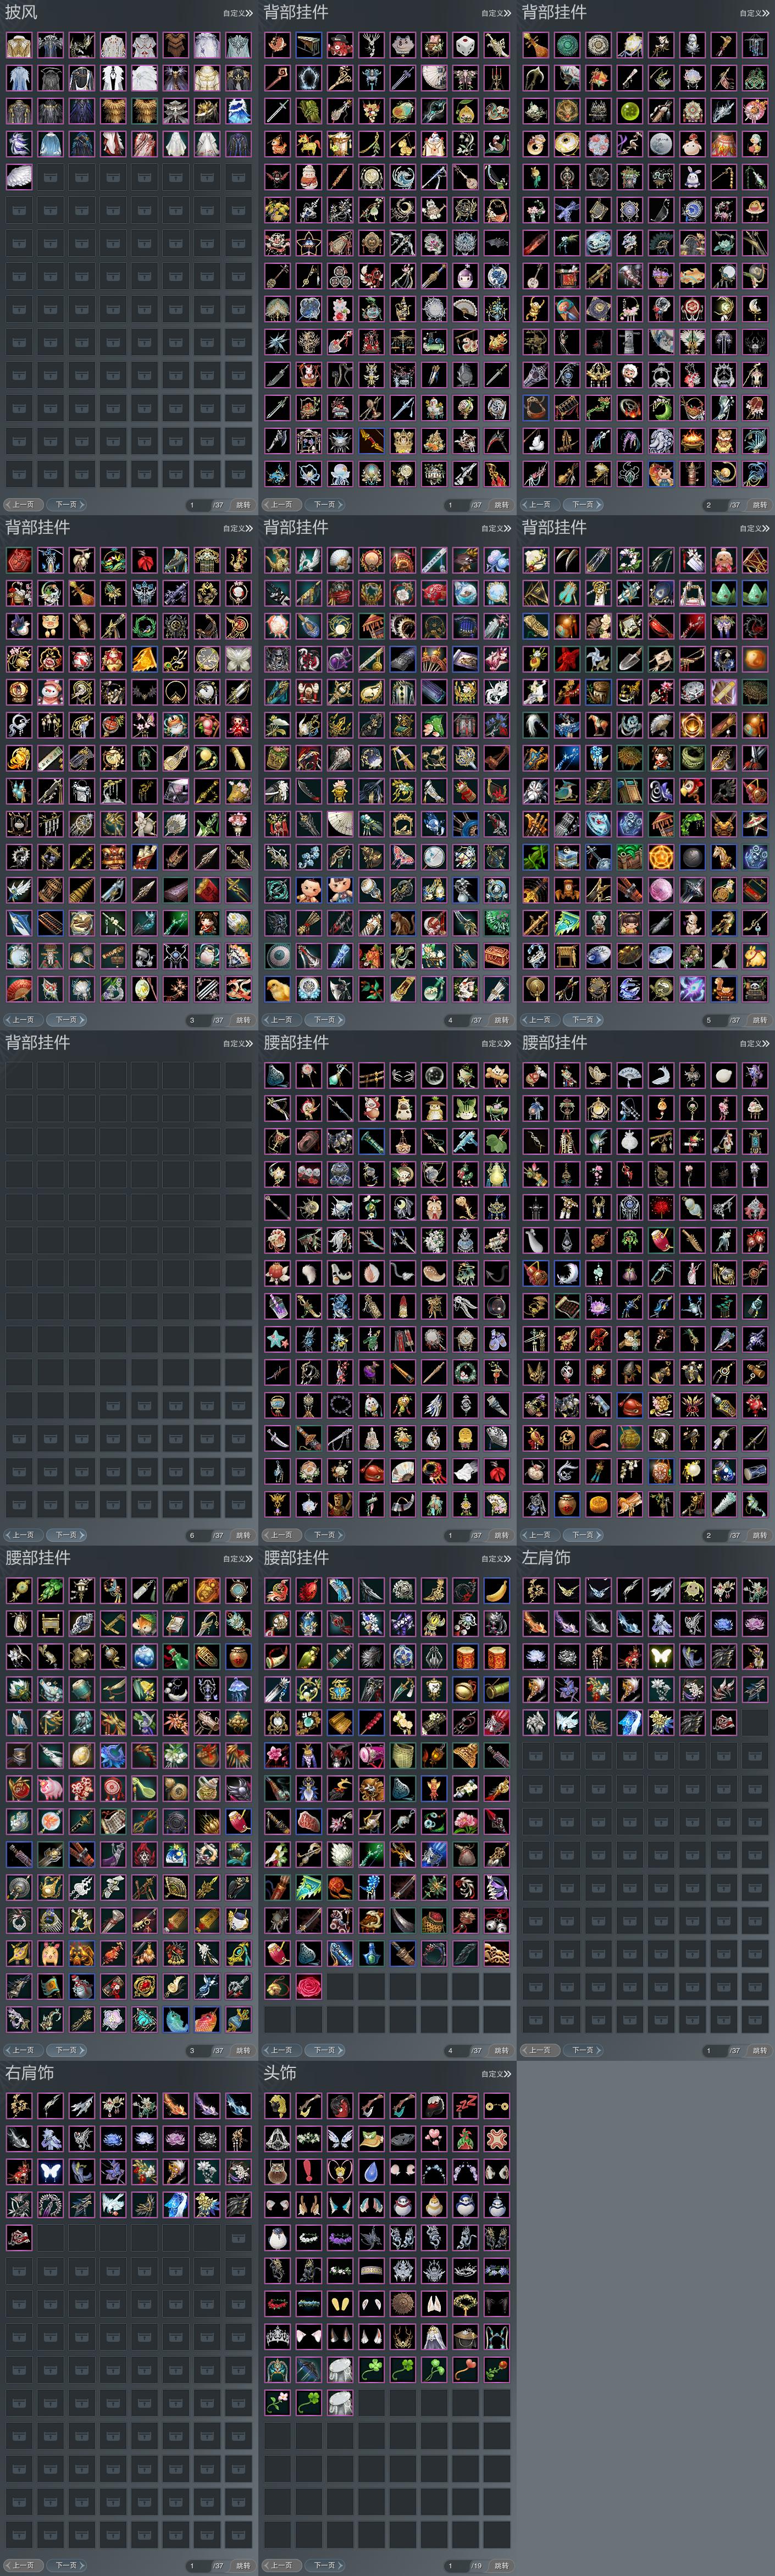Open 自定义 on 腰部挂件 page 4 panel
775x2576 pixels.
point(496,1558)
